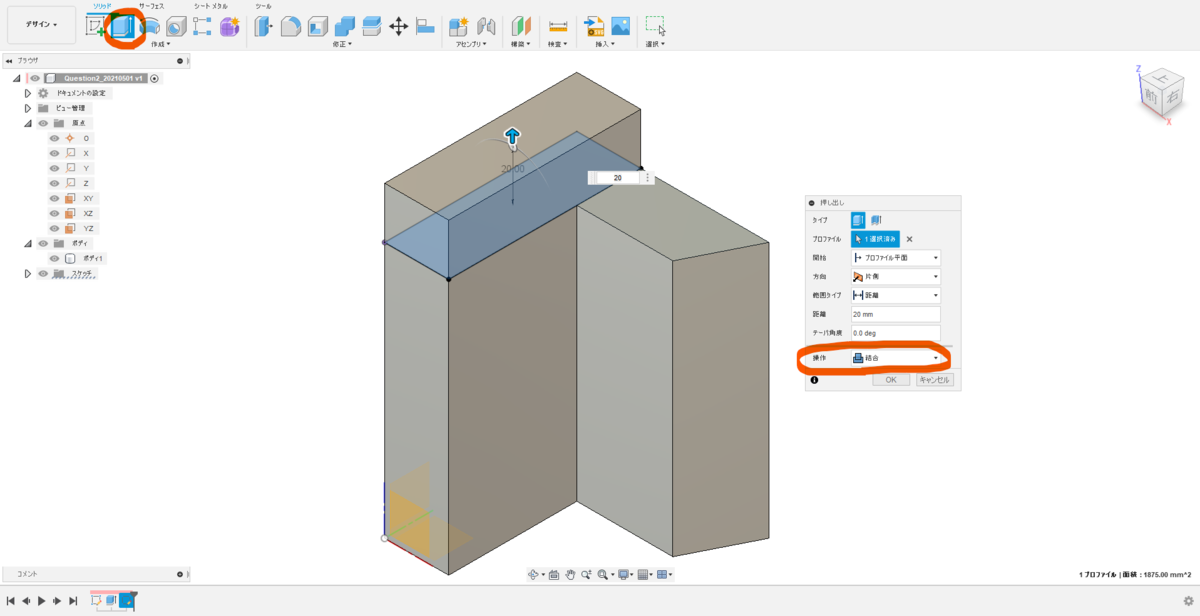Click the テーパ角度 0.0 deg field

click(896, 333)
